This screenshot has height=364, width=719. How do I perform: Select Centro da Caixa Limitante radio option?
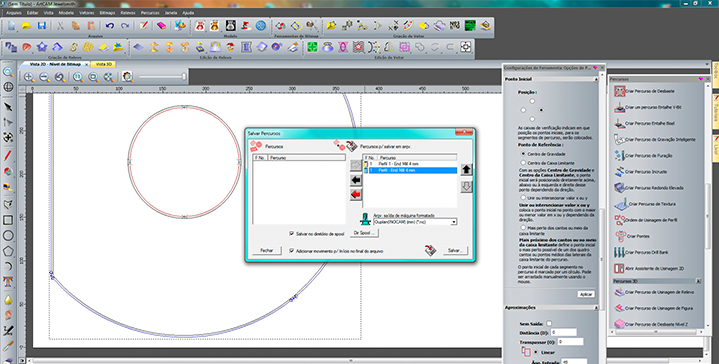point(523,163)
